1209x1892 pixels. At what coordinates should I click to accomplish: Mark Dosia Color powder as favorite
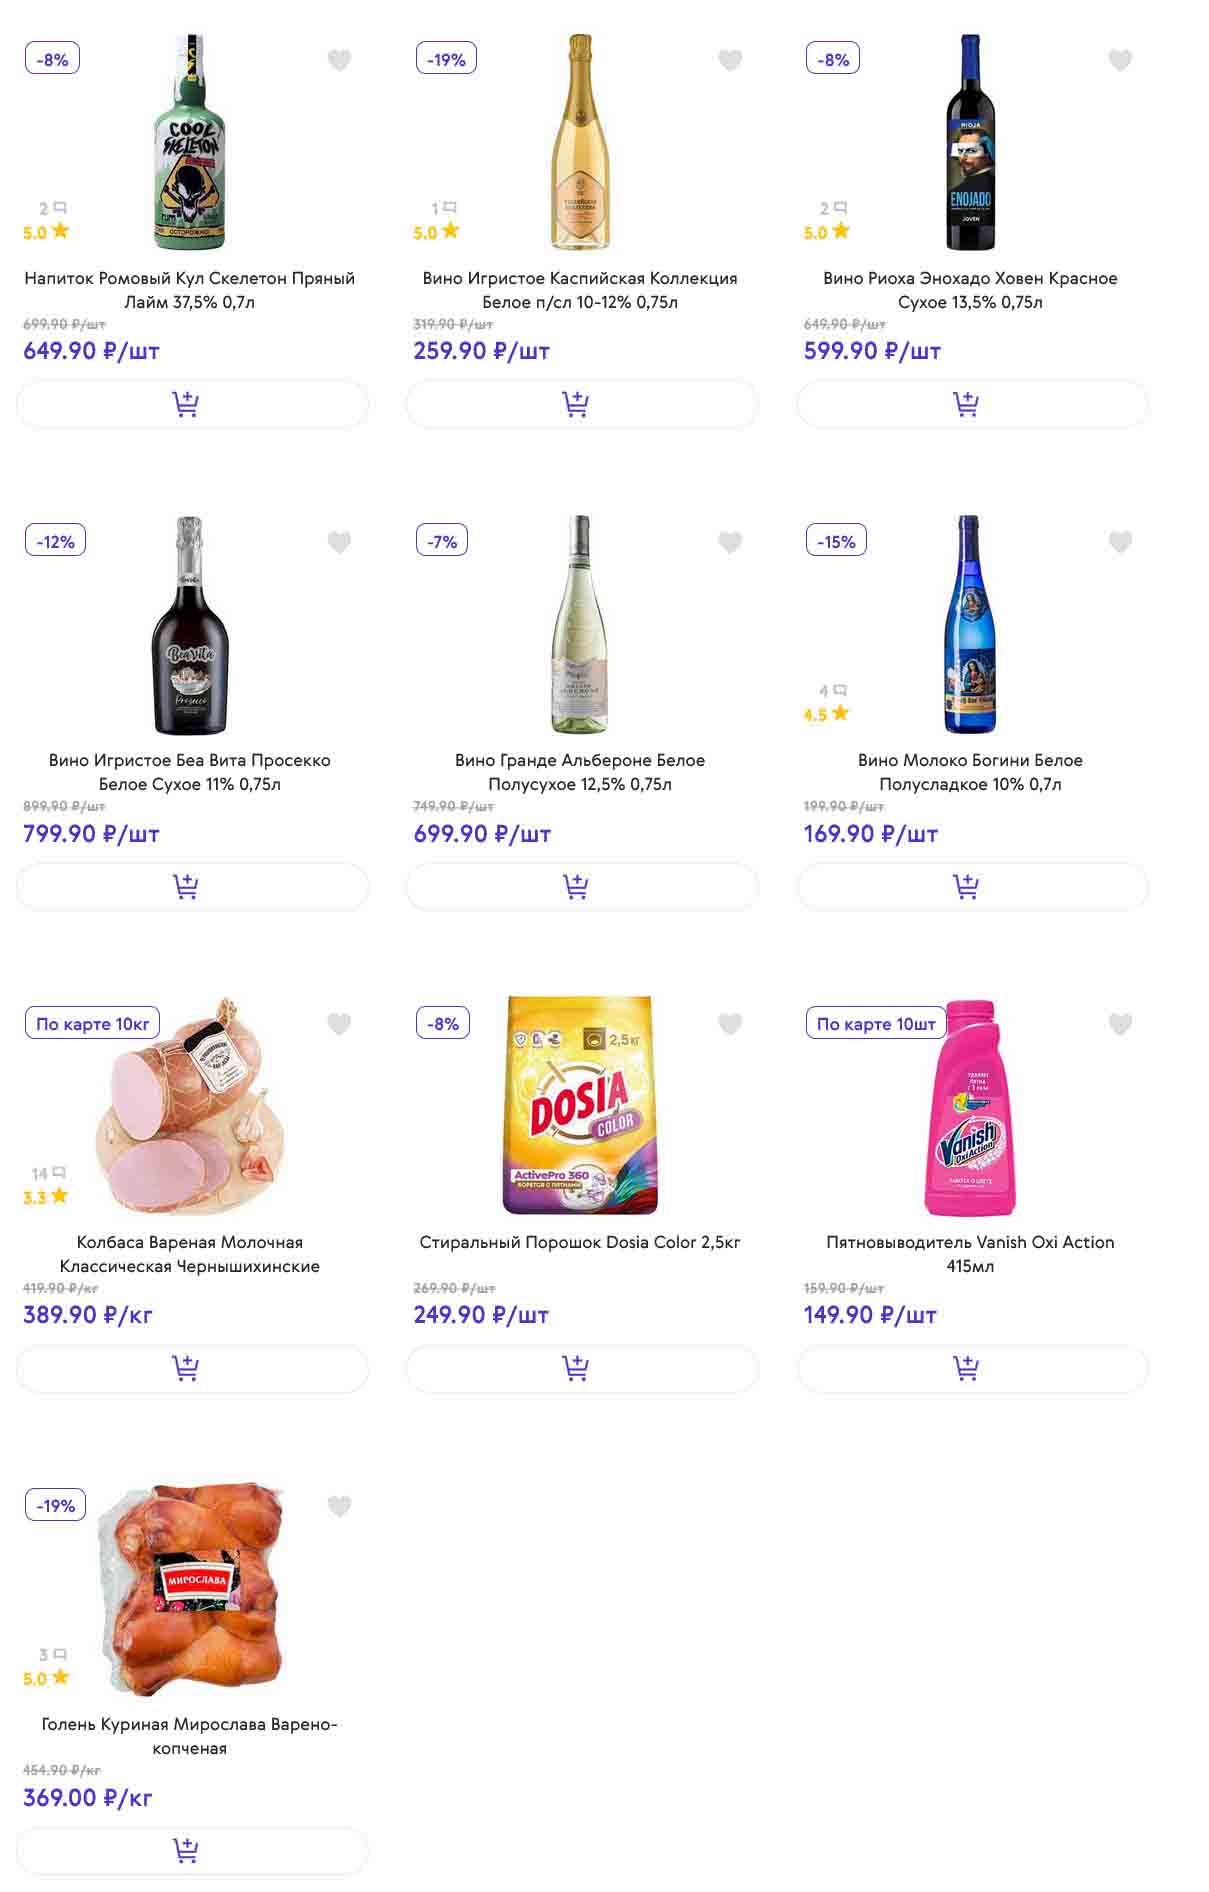pos(730,1025)
